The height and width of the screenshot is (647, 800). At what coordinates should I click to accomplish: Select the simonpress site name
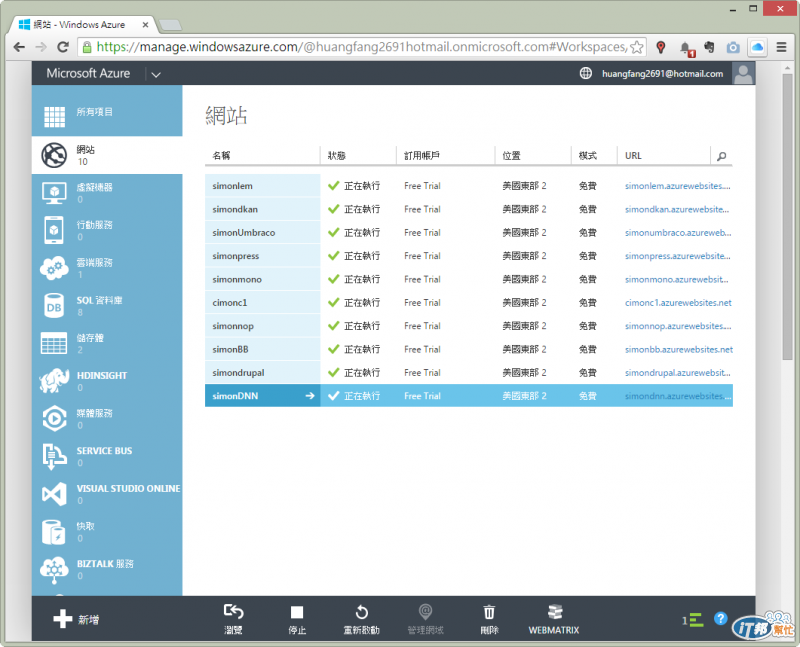[x=235, y=256]
